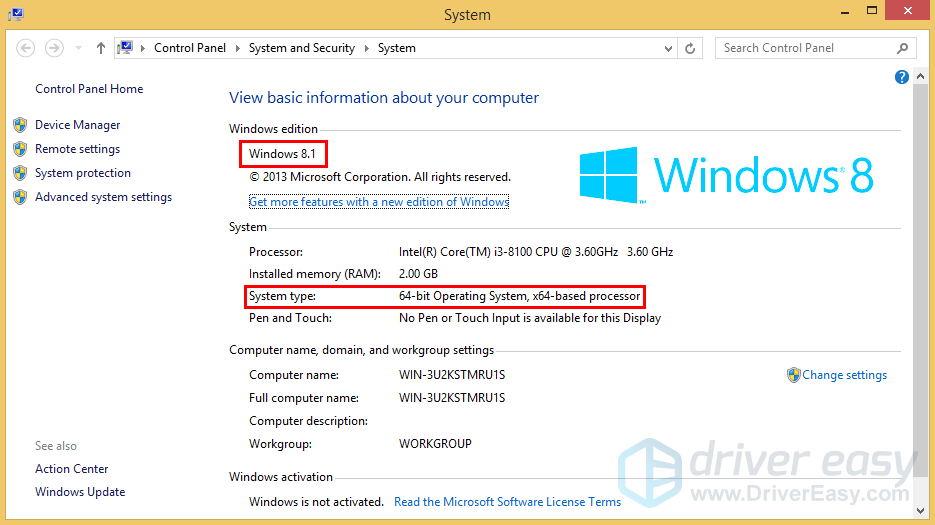Expand the address bar history dropdown
The width and height of the screenshot is (935, 525).
click(668, 48)
